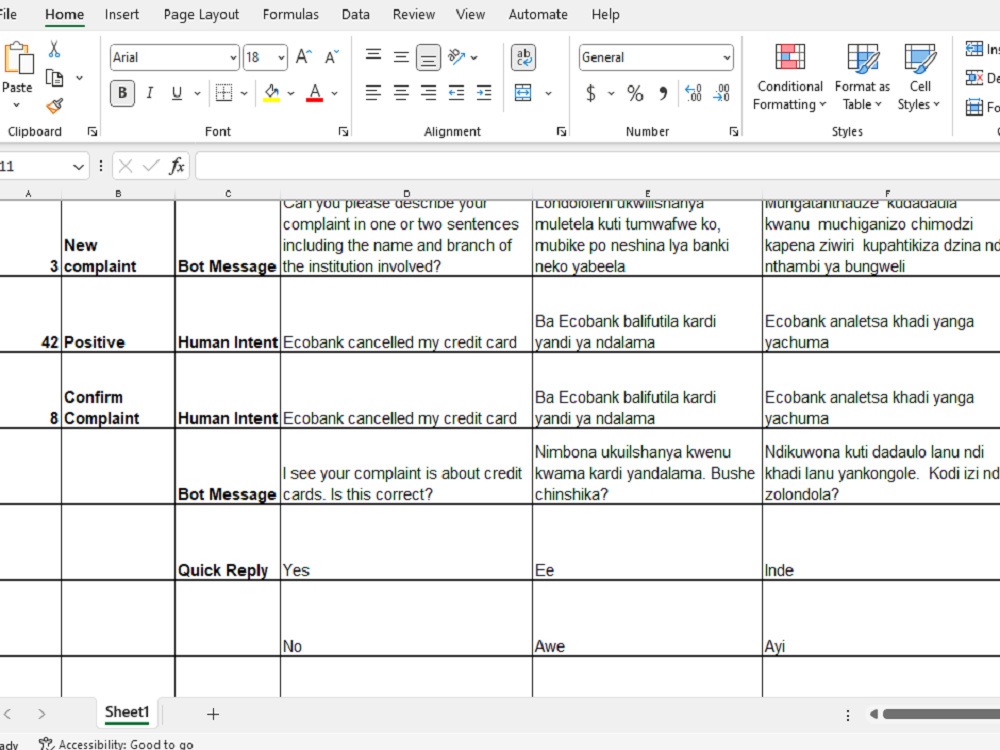
Task: Apply red font color
Action: [x=314, y=93]
